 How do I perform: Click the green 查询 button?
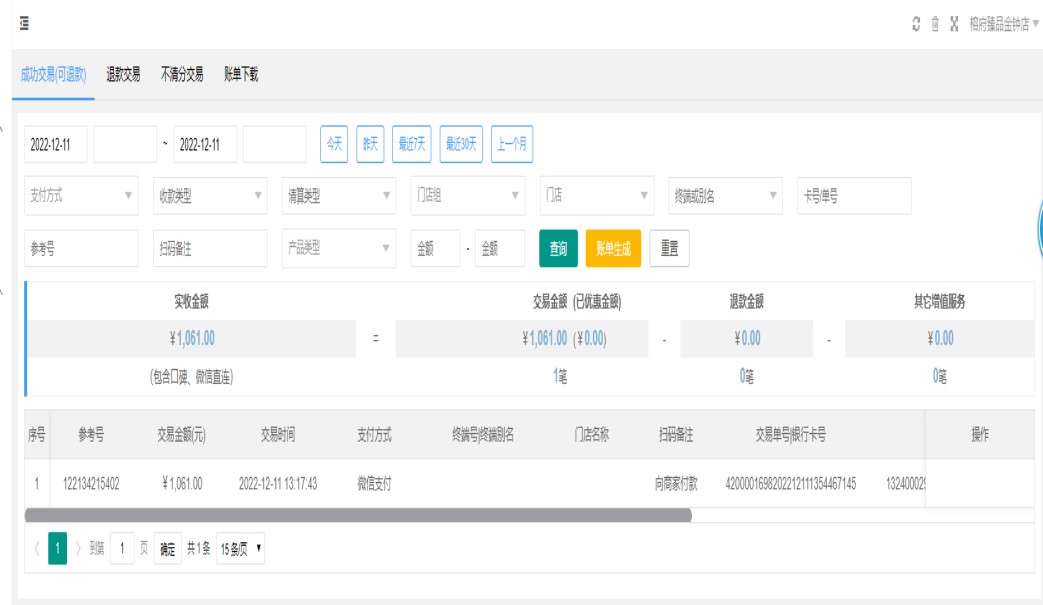coord(558,249)
